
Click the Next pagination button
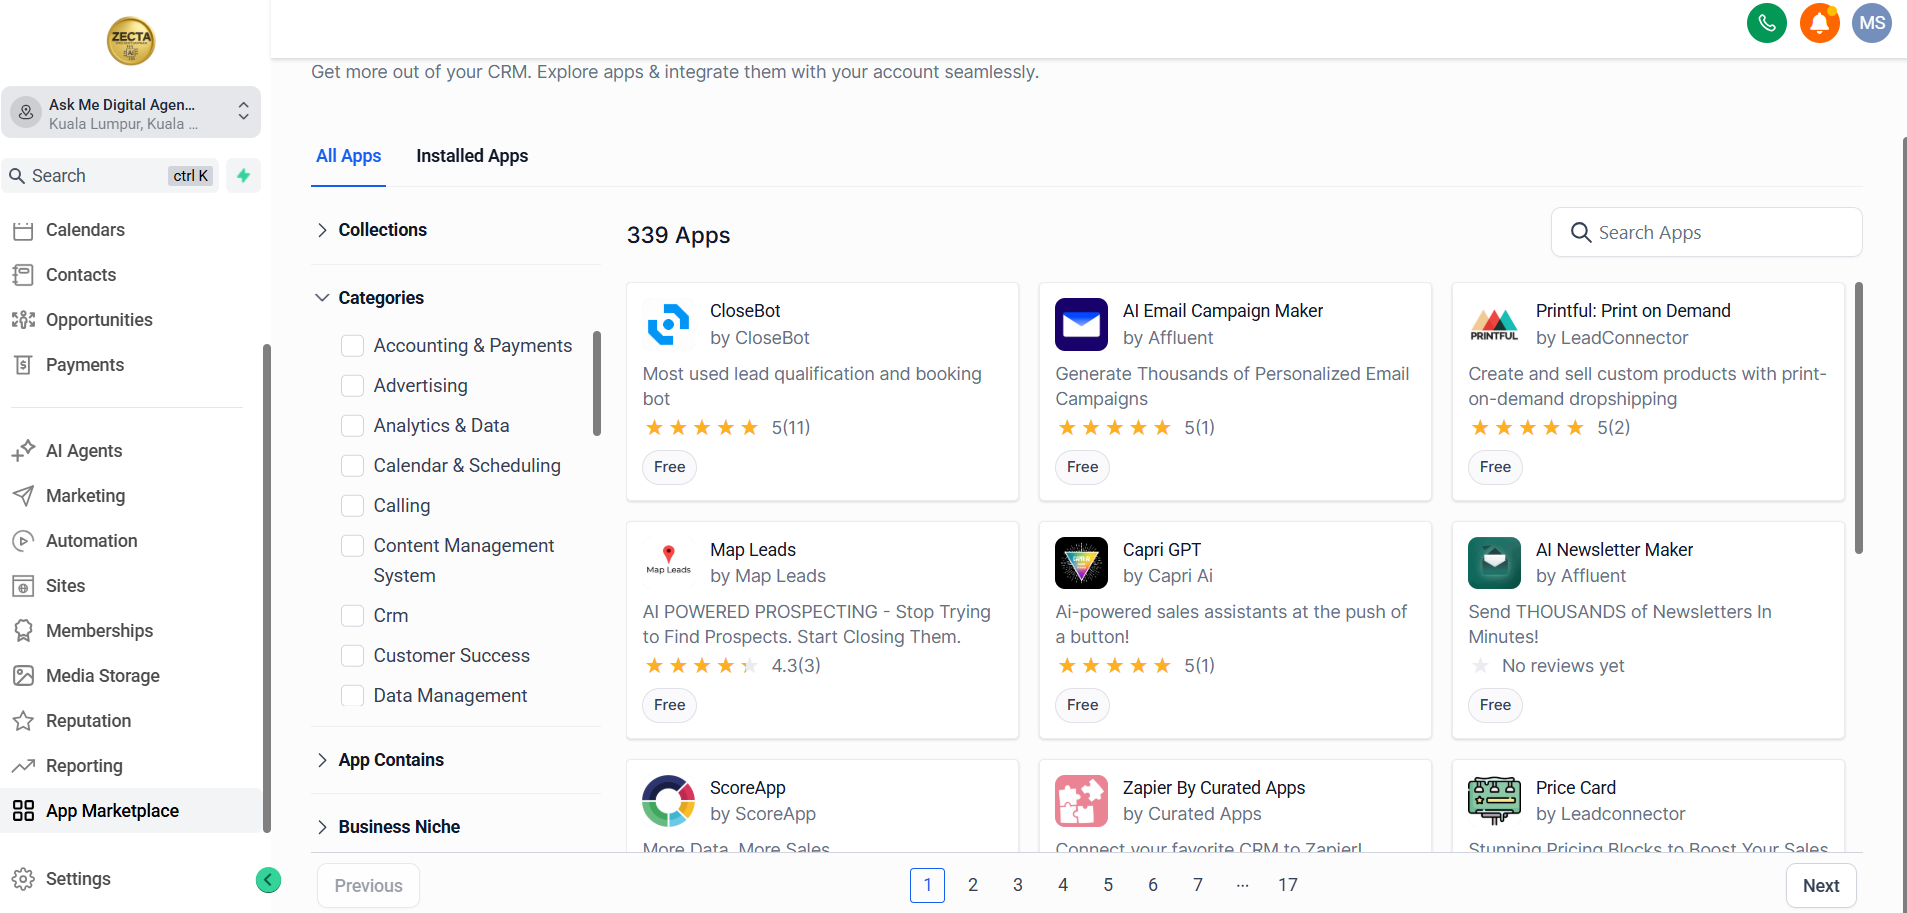click(1820, 886)
